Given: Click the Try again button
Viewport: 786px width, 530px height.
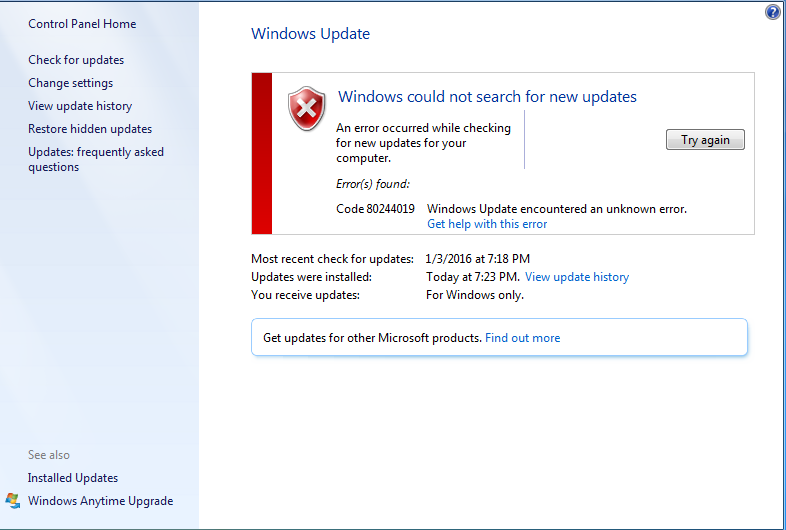Looking at the screenshot, I should point(705,139).
